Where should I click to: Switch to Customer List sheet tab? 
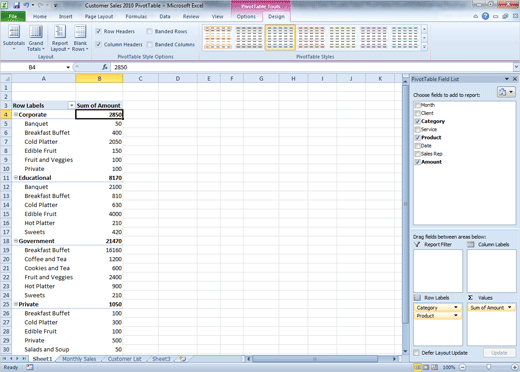tap(125, 359)
